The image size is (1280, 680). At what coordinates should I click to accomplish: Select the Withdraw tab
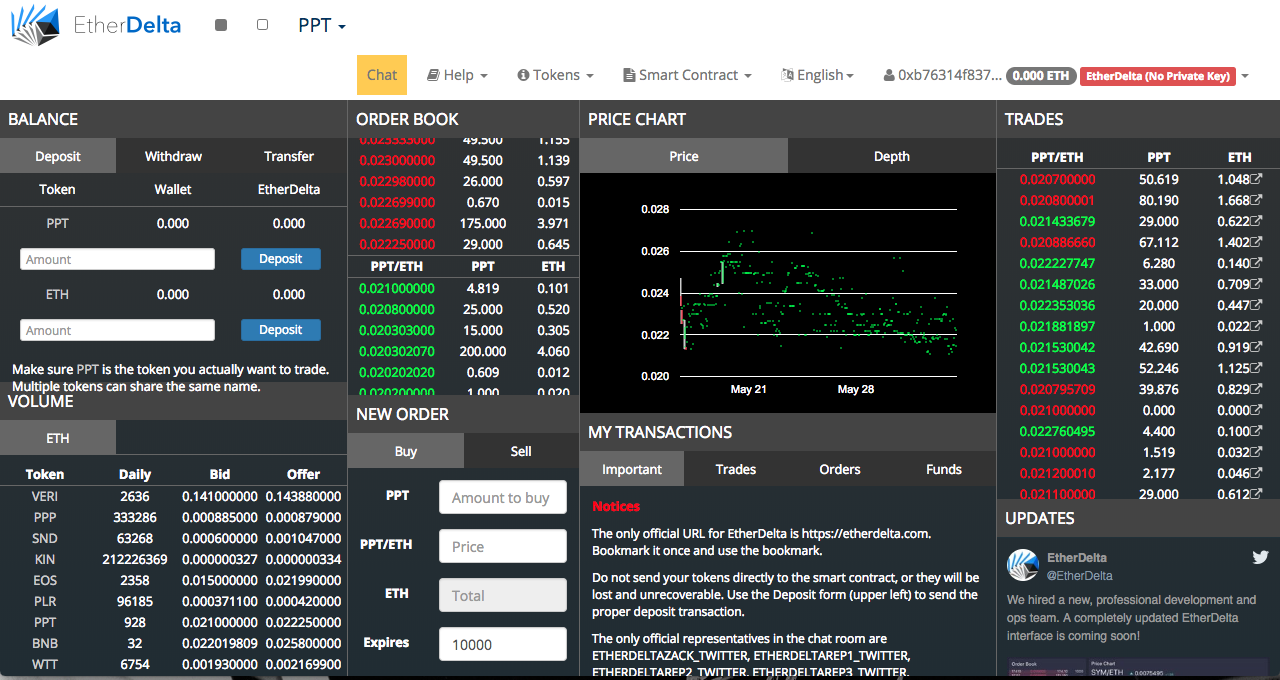173,156
